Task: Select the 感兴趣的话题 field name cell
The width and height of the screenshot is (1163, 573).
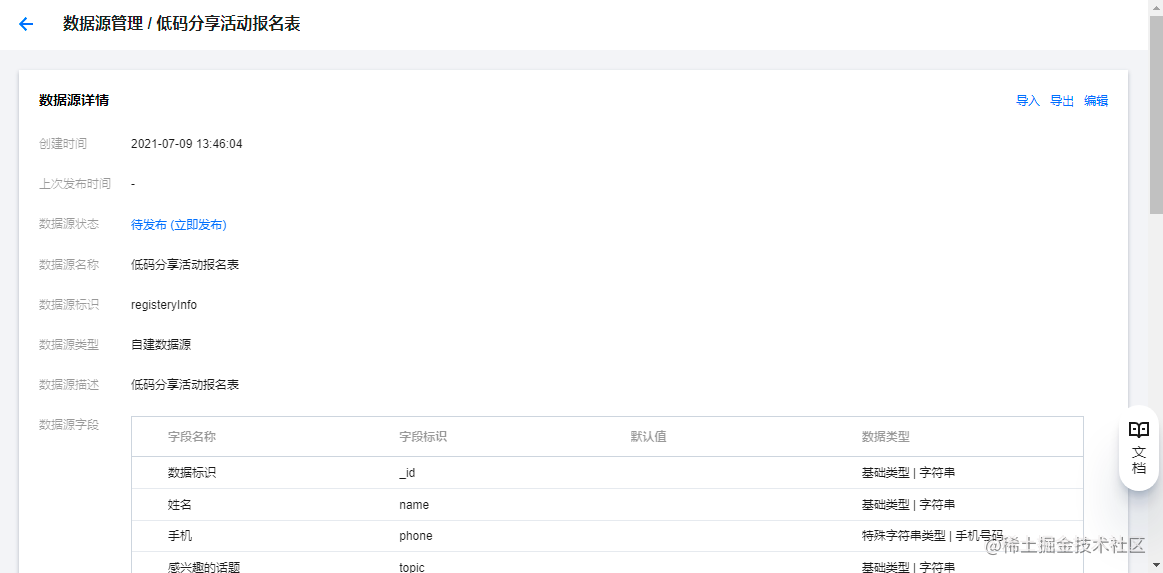Action: tap(204, 567)
